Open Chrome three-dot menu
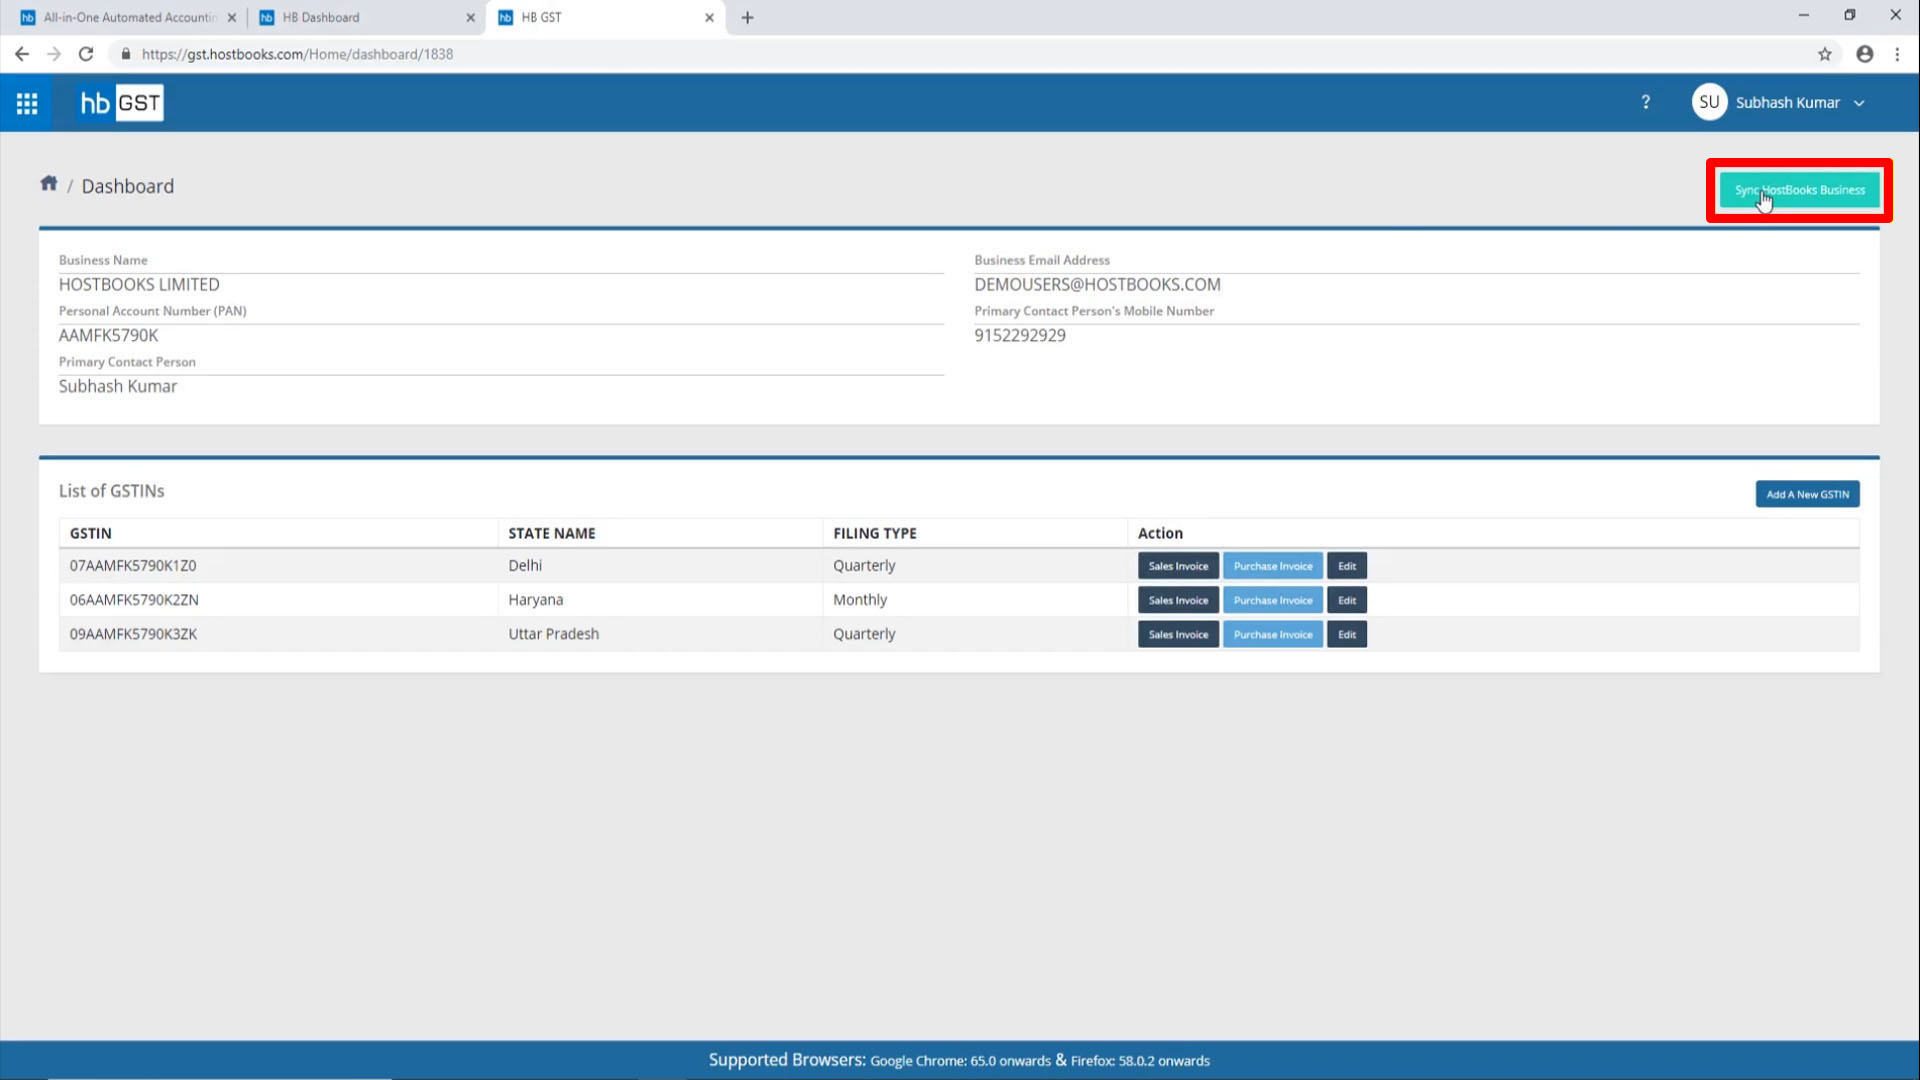 (1897, 54)
